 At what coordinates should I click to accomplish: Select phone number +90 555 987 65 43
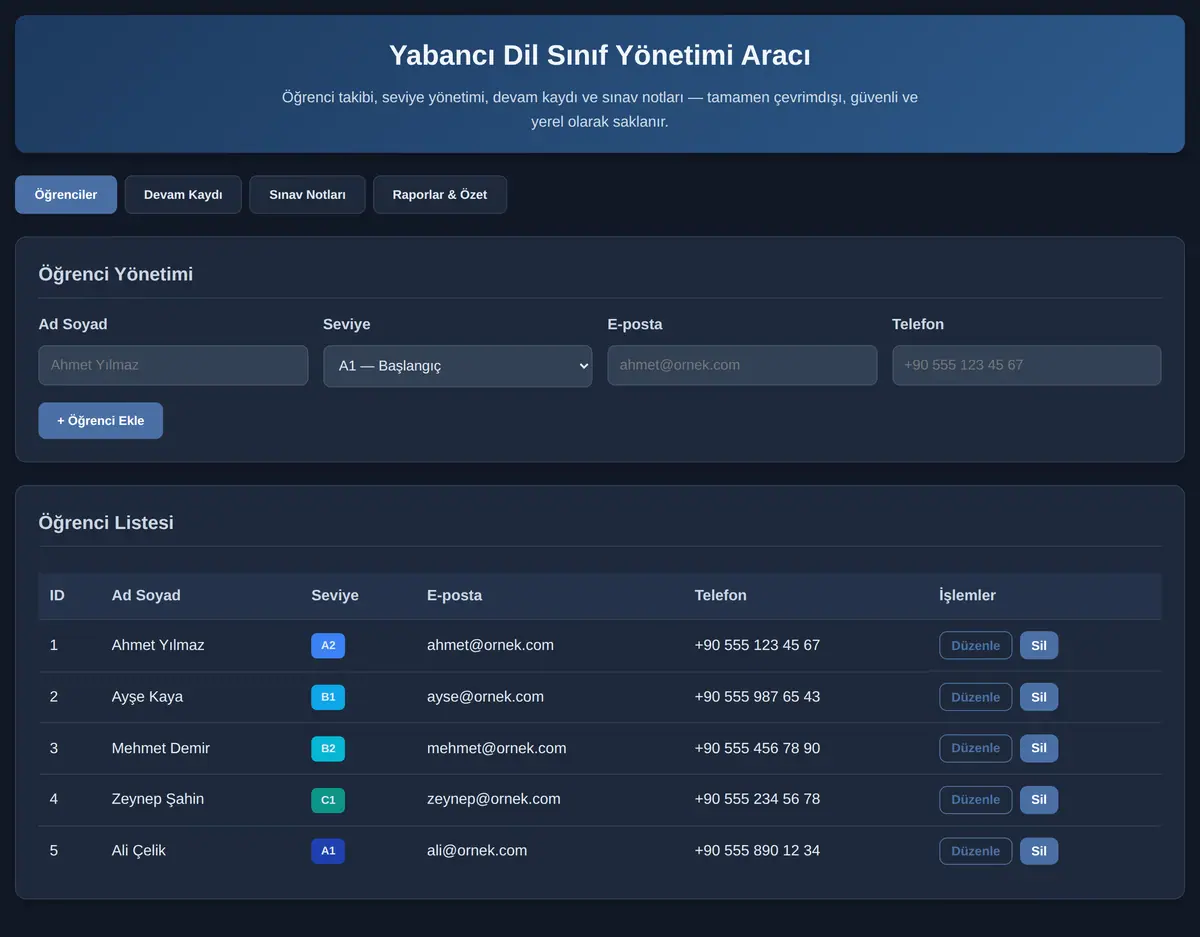point(757,697)
